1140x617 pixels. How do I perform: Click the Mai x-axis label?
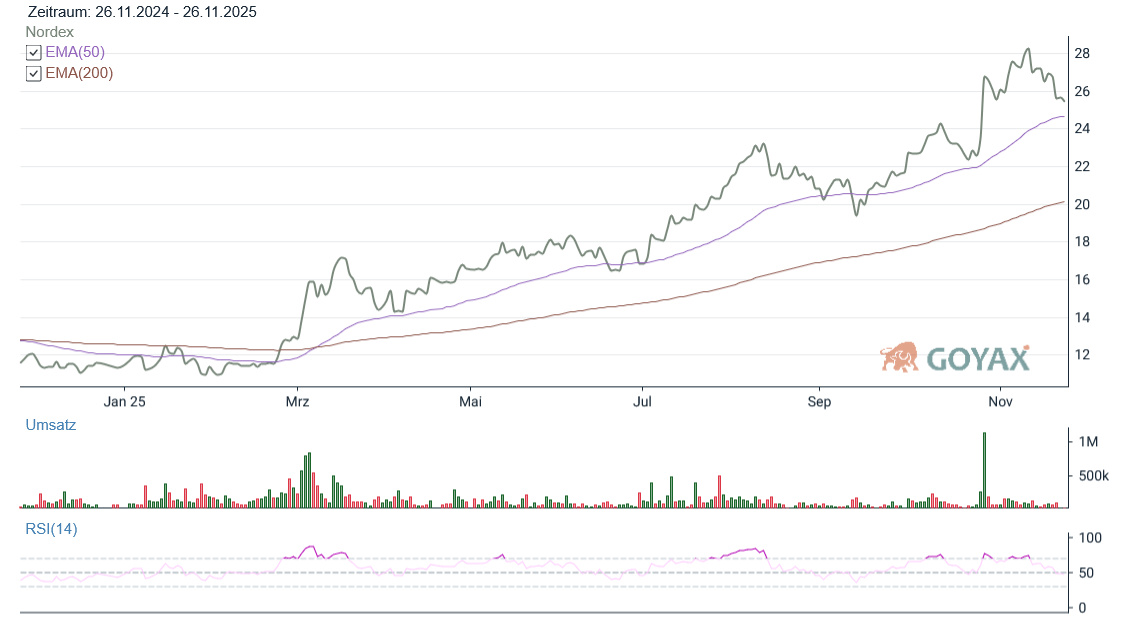point(470,402)
